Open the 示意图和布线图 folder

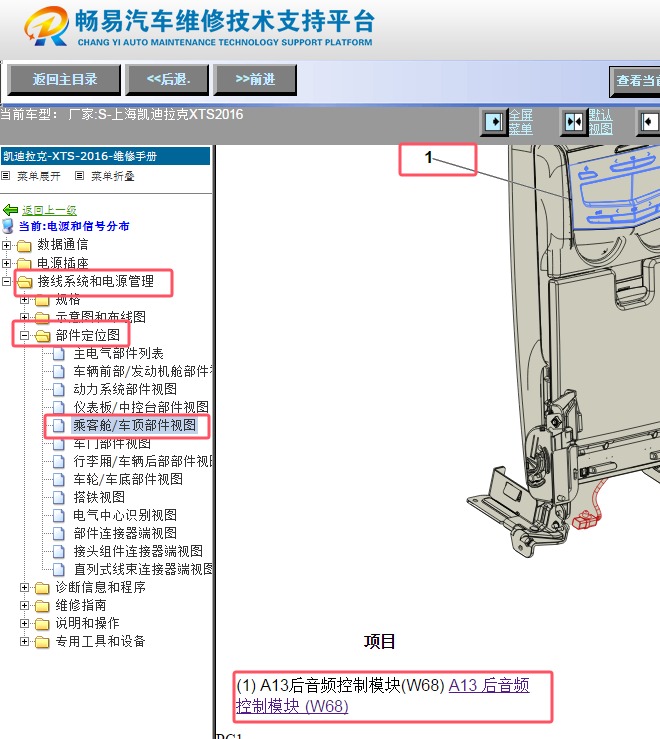click(x=100, y=317)
